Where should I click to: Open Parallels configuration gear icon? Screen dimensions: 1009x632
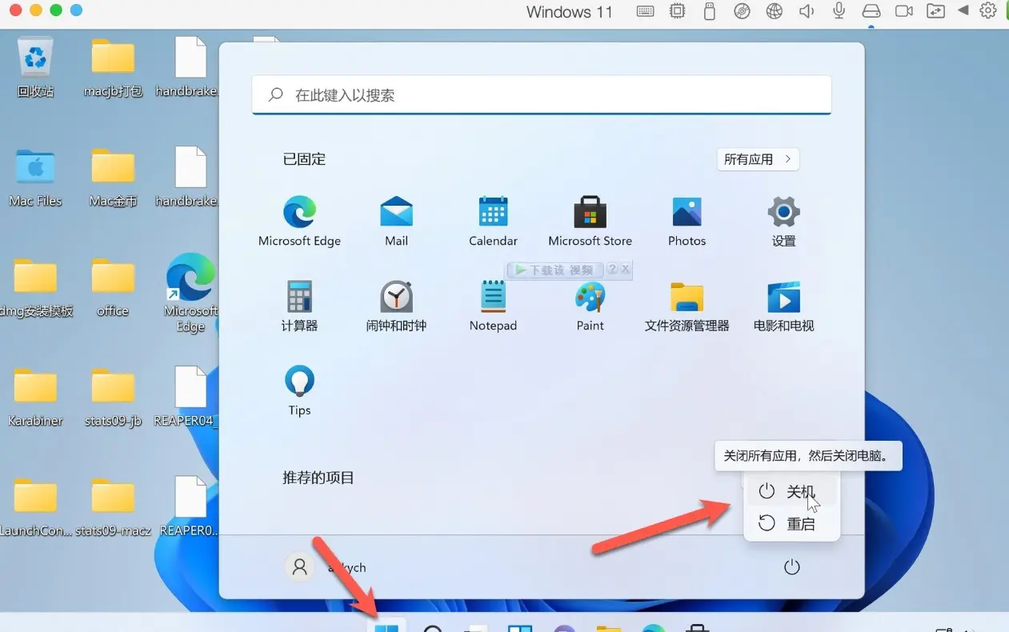pyautogui.click(x=988, y=10)
